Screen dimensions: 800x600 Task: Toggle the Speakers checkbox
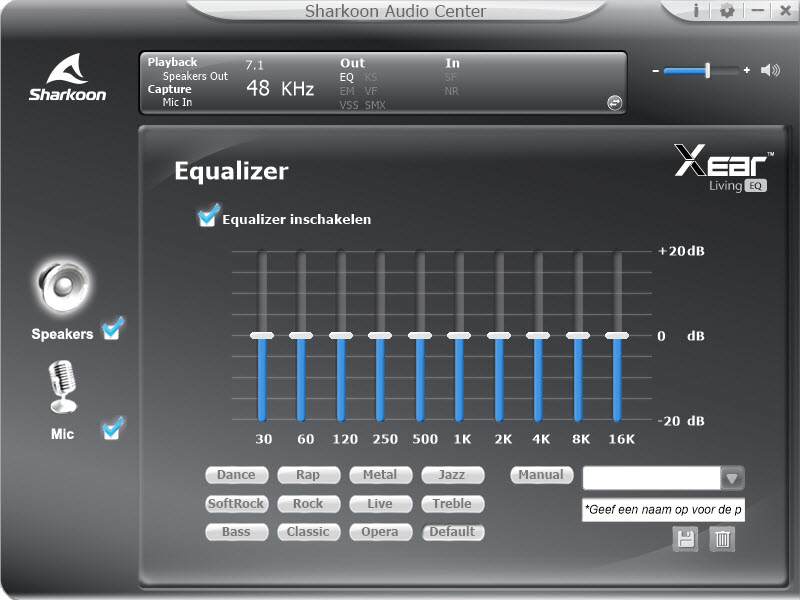[113, 328]
